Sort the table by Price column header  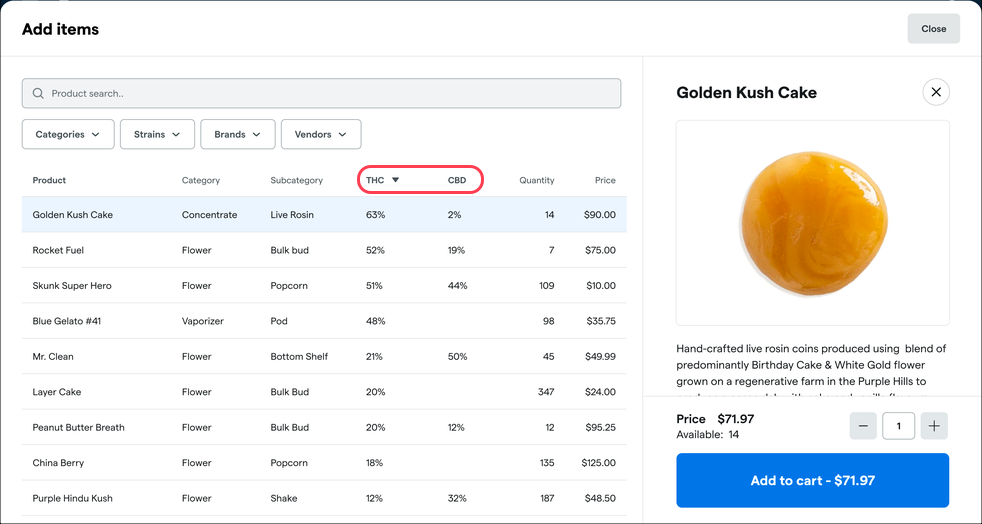tap(605, 180)
